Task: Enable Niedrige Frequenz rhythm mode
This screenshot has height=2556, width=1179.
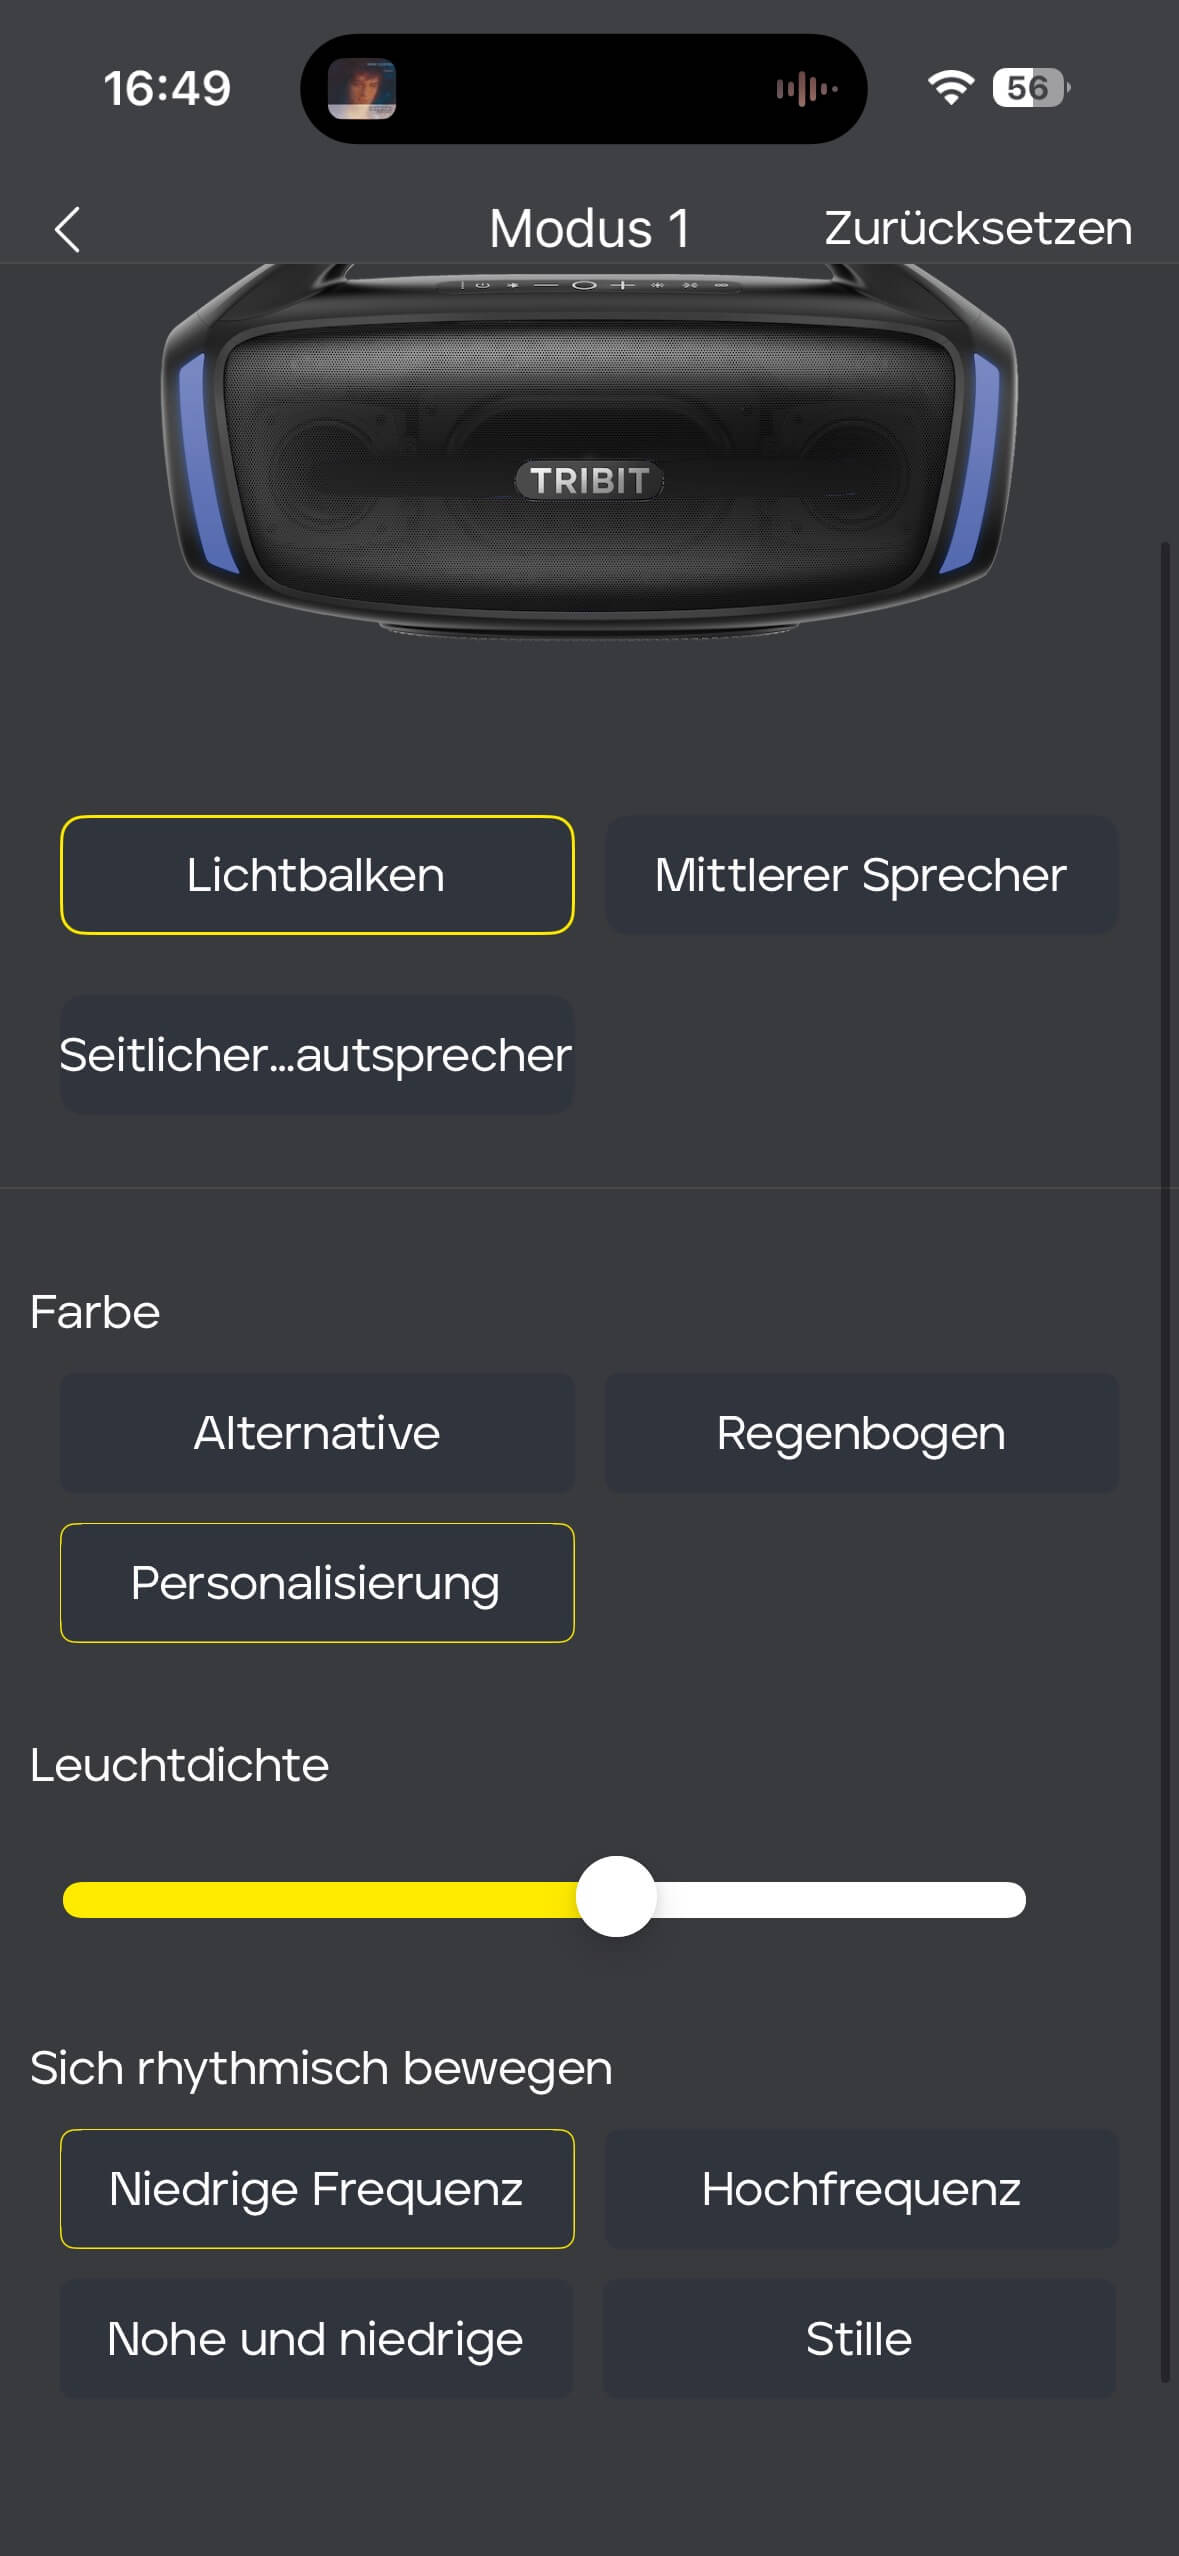Action: 317,2189
